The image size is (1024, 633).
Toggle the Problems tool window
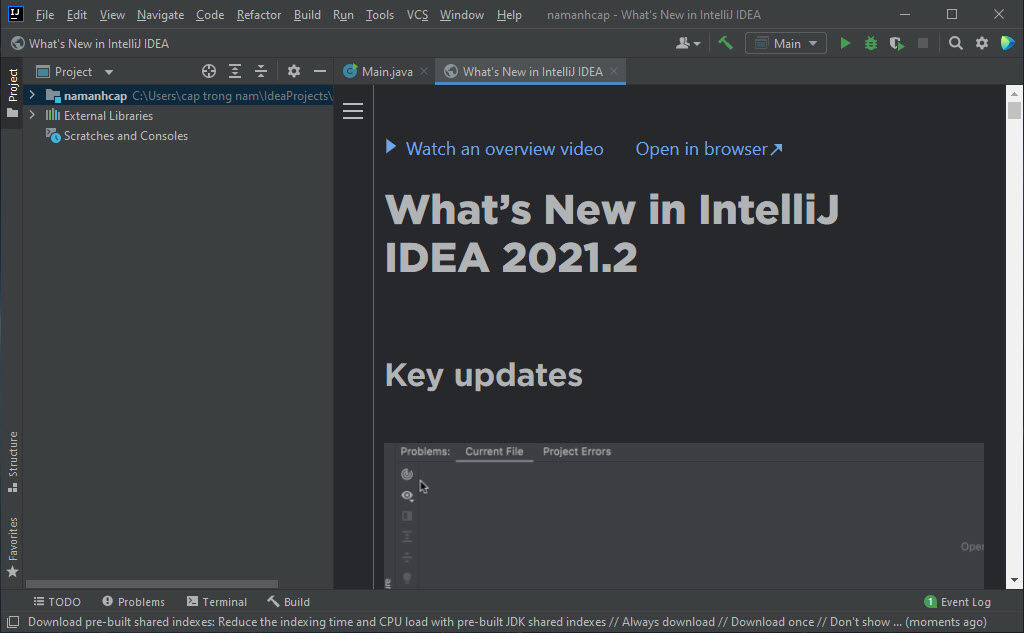134,602
